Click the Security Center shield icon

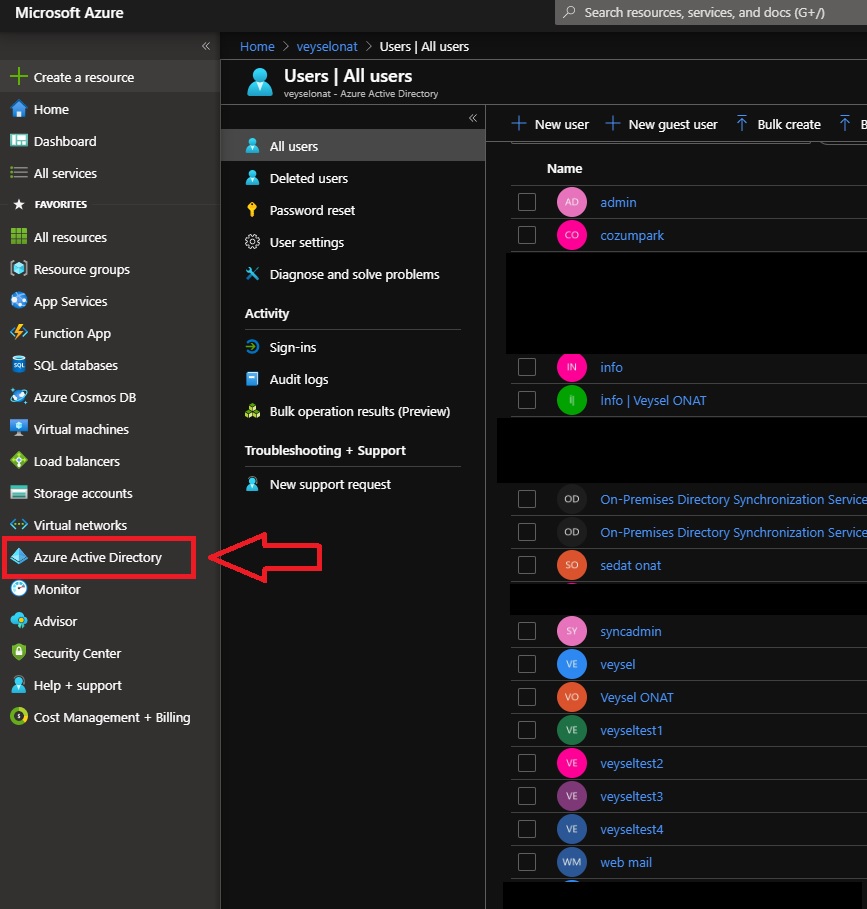click(19, 653)
